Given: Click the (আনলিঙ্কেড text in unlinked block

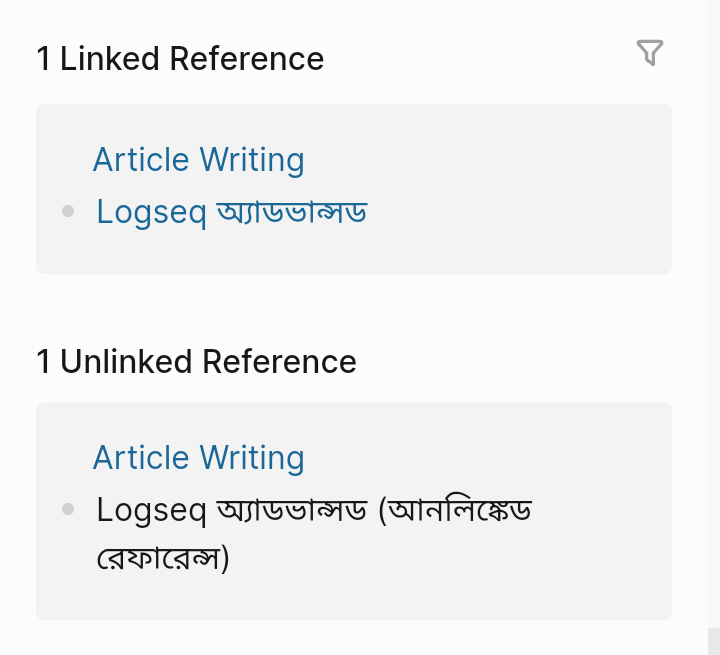Looking at the screenshot, I should [x=455, y=510].
